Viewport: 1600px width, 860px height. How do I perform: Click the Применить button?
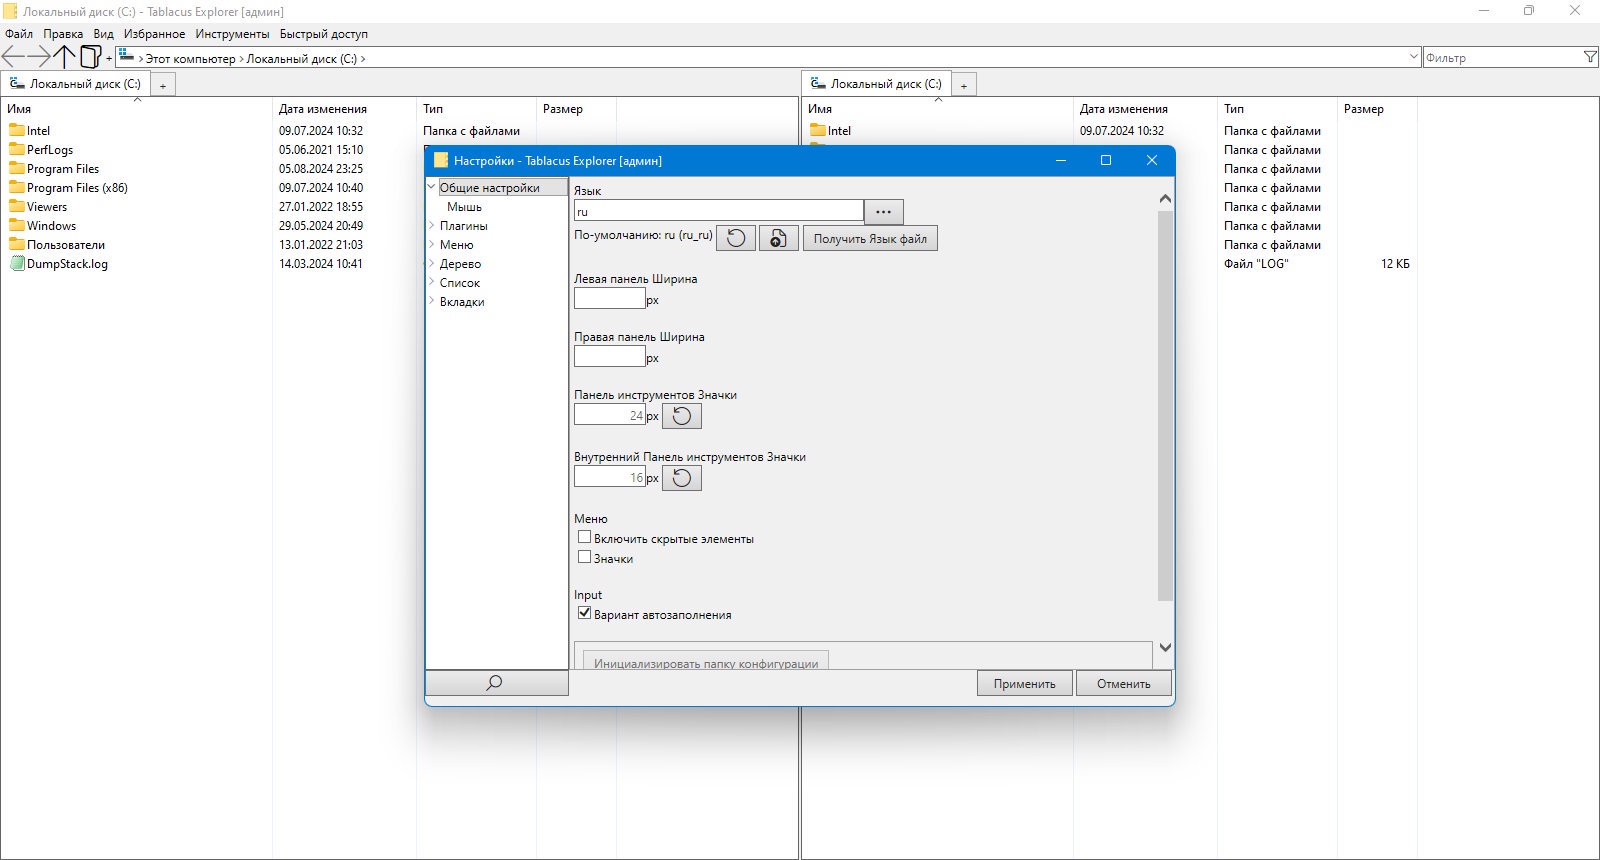tap(1025, 683)
